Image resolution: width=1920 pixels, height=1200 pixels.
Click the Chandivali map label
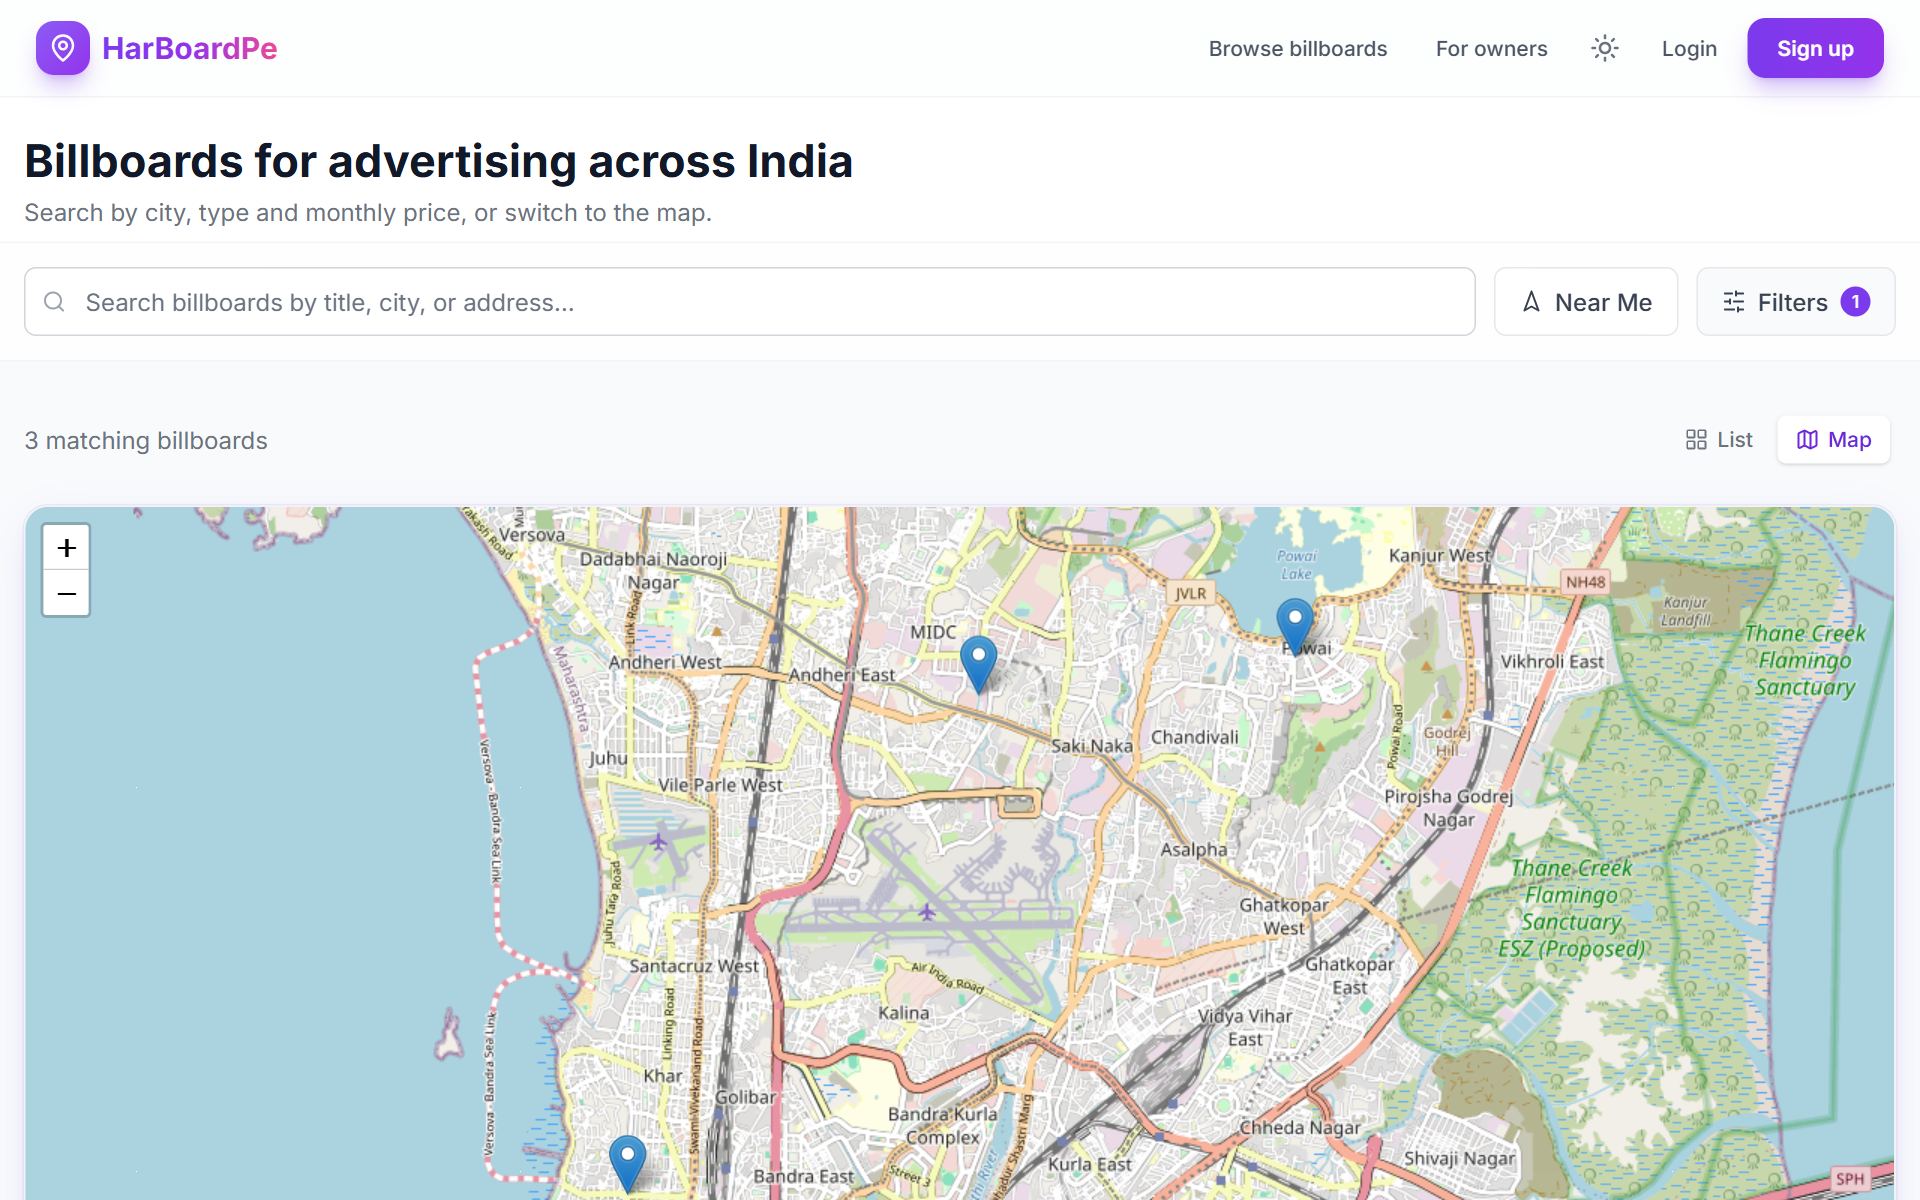click(1194, 737)
